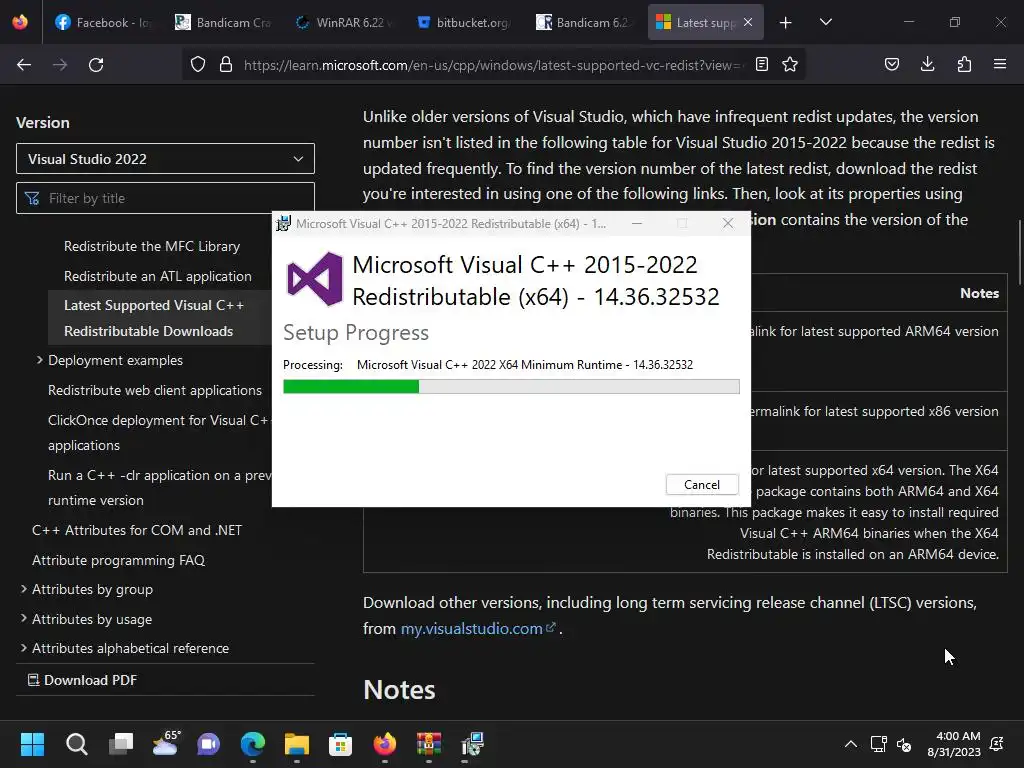Open the muted volume tray icon

tap(904, 744)
